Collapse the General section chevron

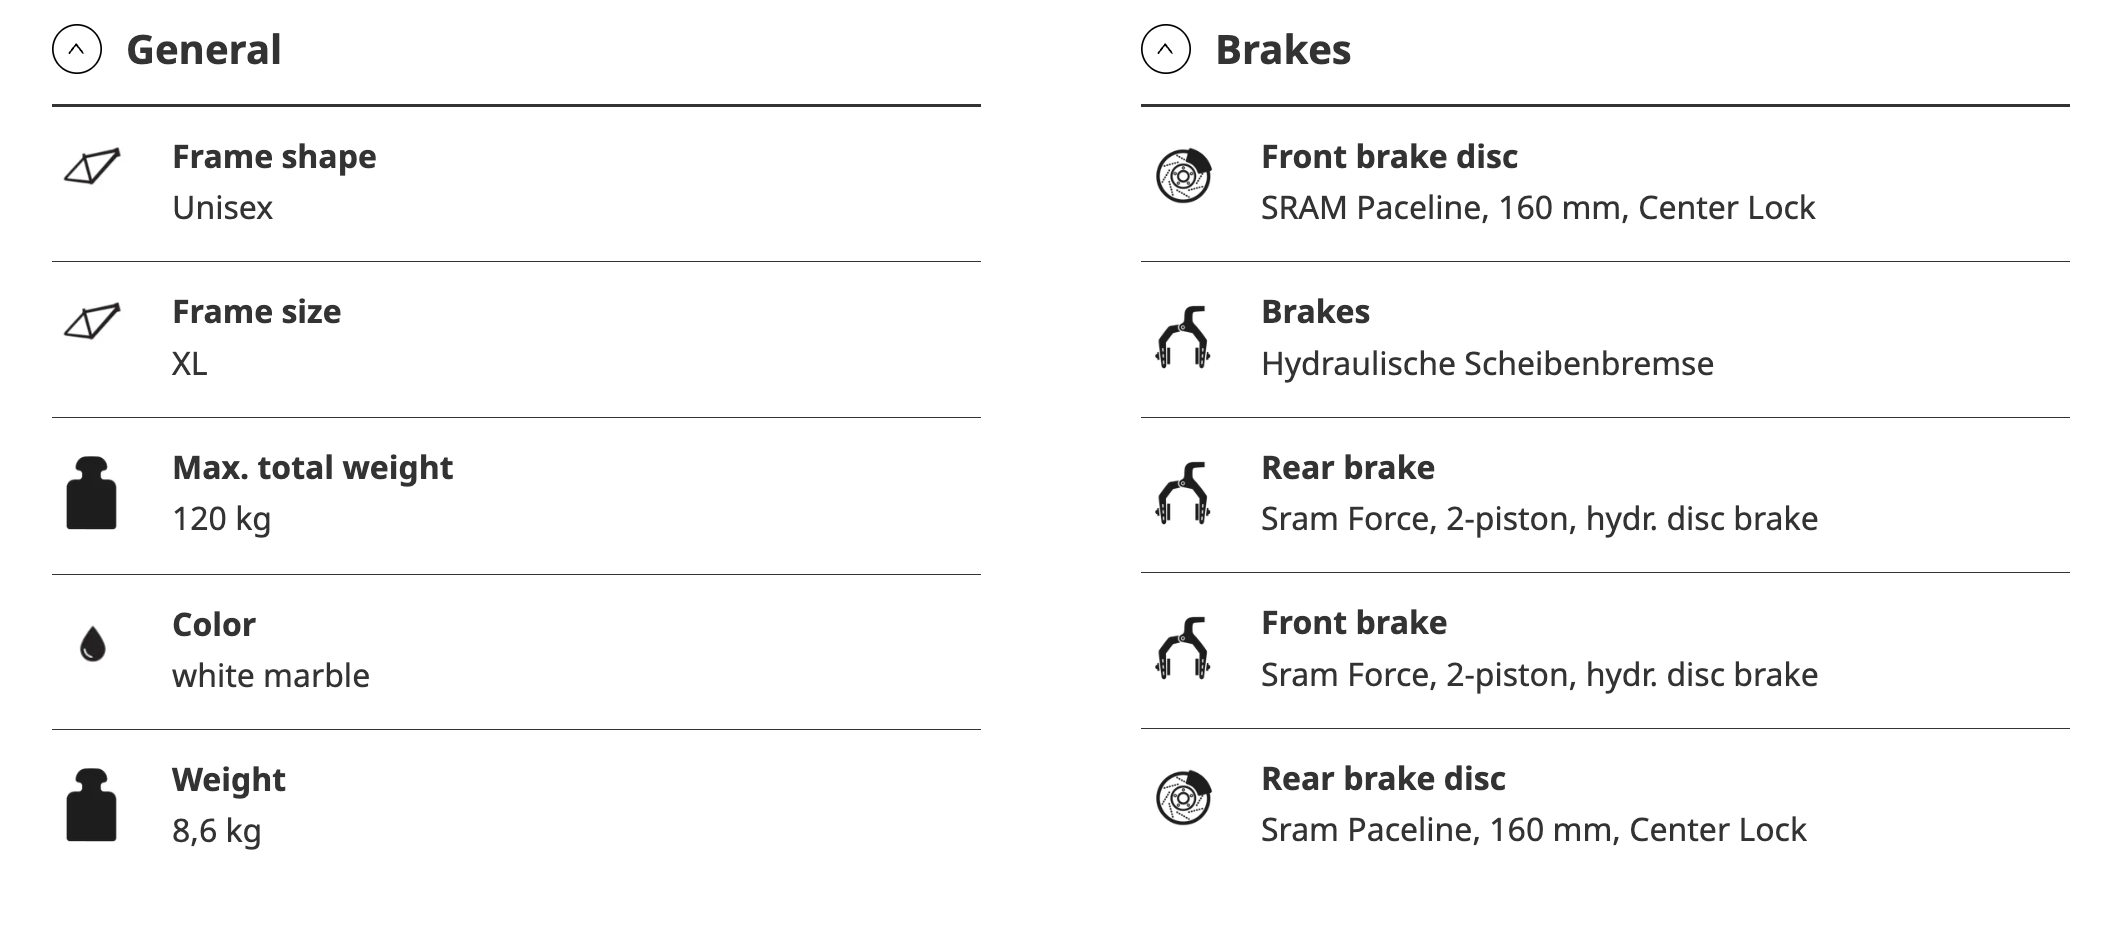[x=77, y=49]
